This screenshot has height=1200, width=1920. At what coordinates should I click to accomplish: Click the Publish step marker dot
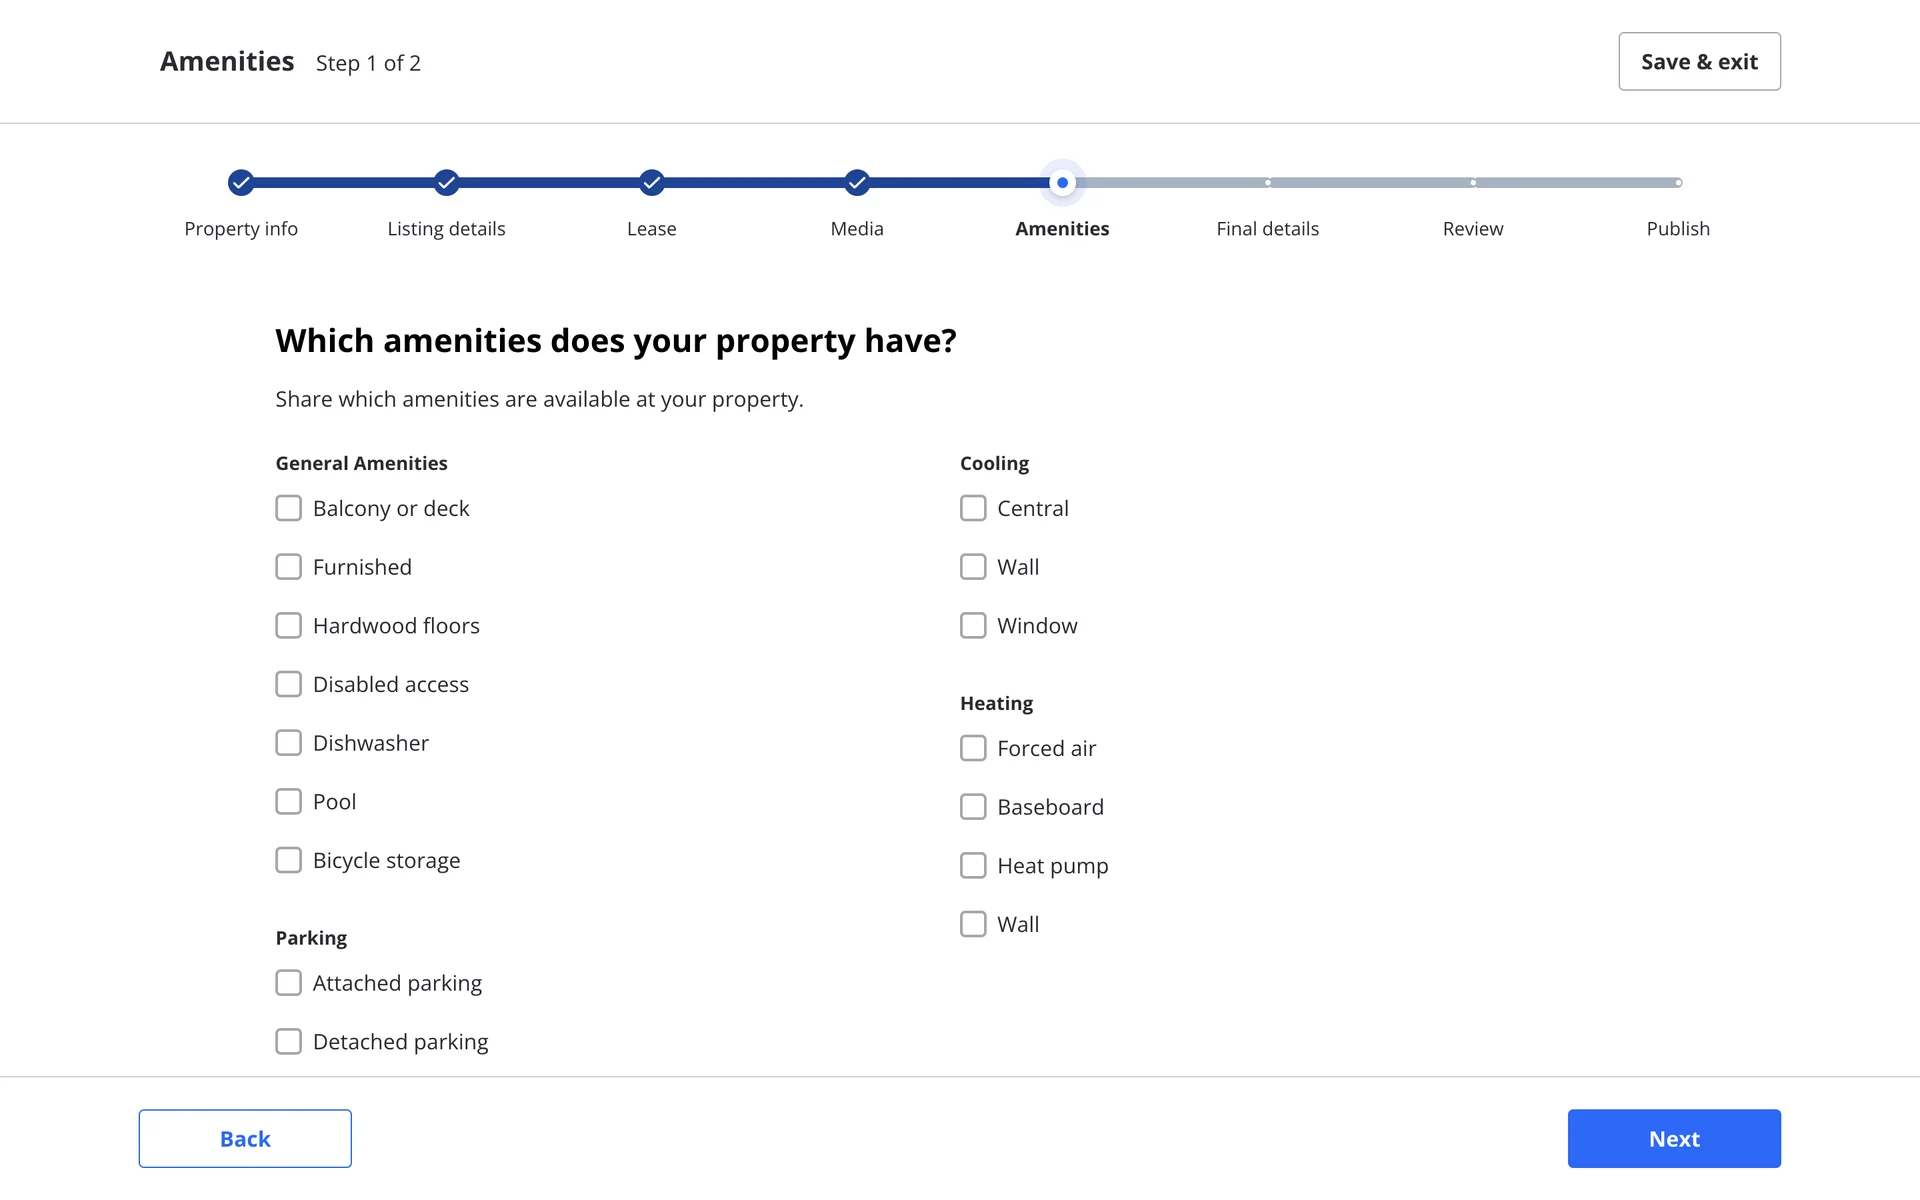coord(1678,182)
